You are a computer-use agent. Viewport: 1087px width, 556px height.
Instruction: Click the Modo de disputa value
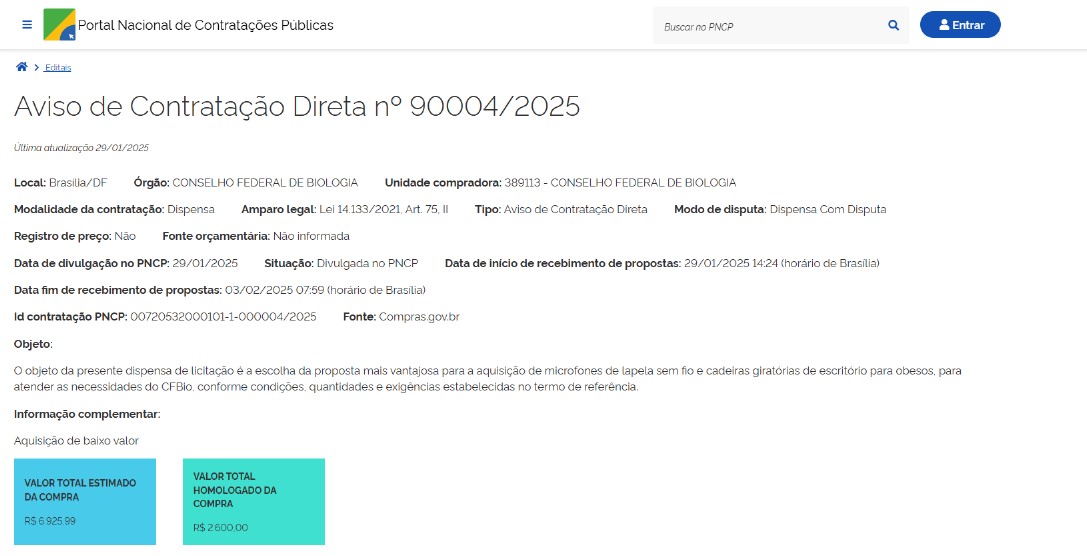827,210
